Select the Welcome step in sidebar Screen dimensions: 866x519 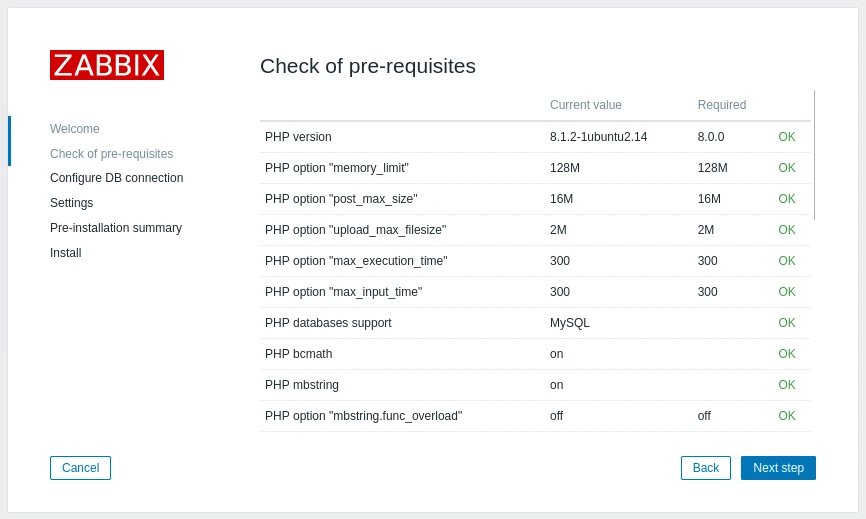point(75,129)
